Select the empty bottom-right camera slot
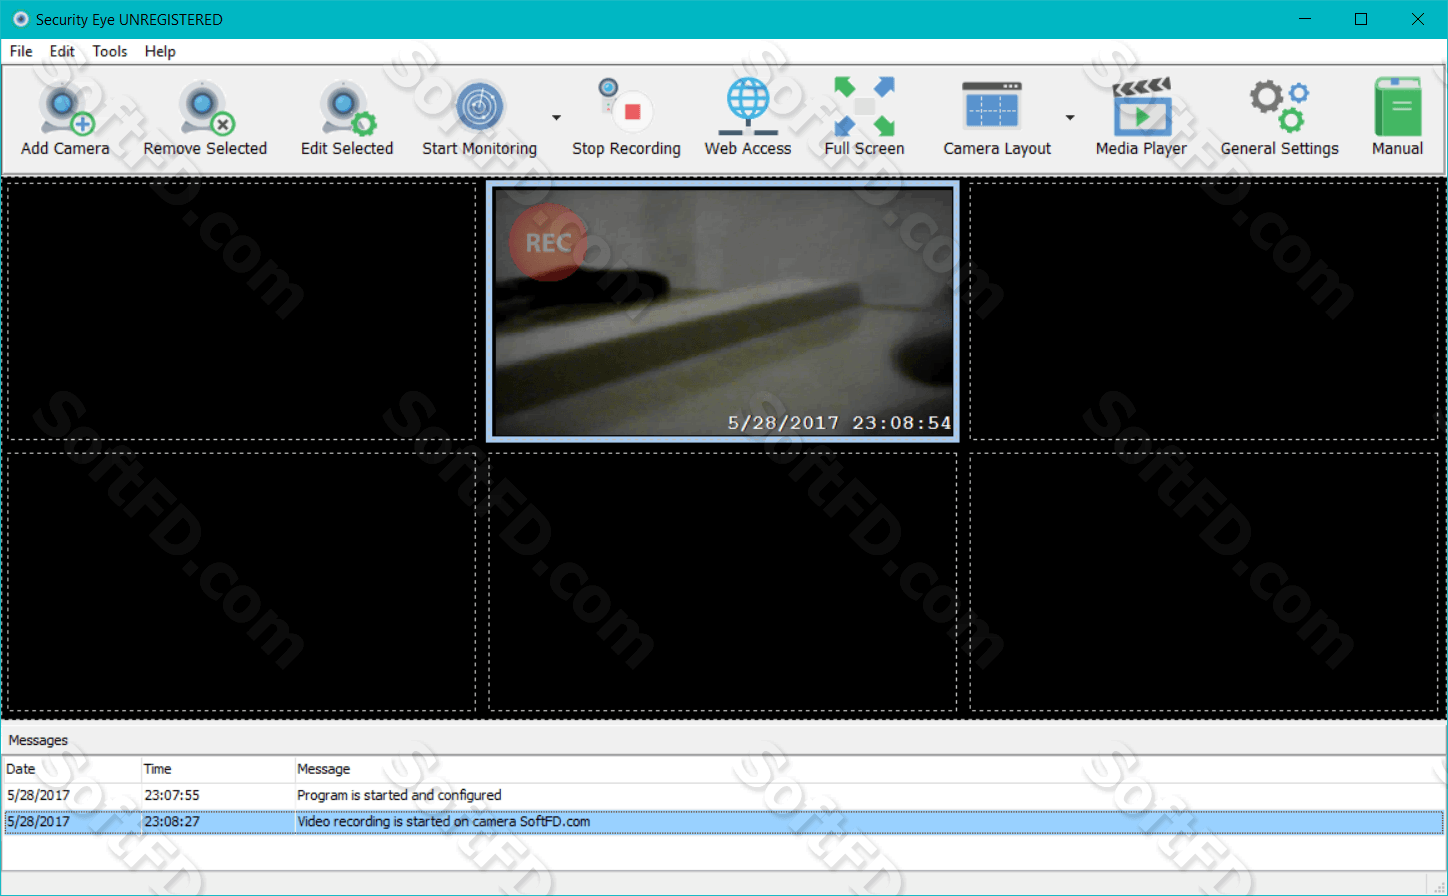Screen dimensions: 1448x896 1204,582
